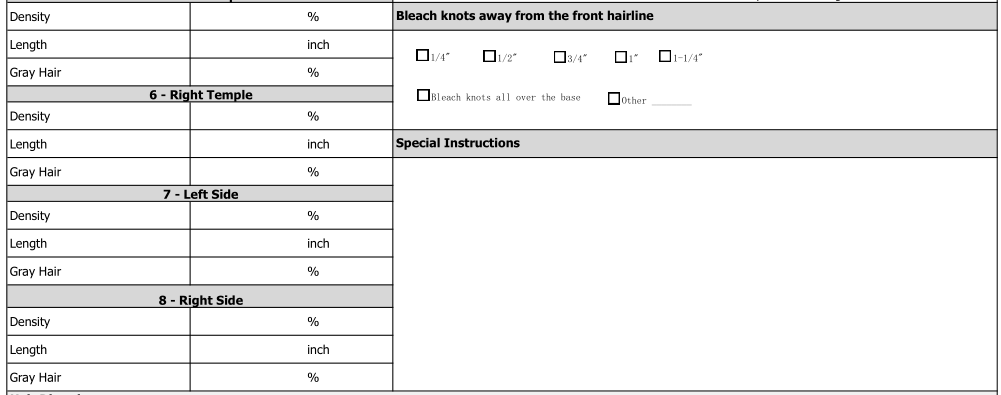The width and height of the screenshot is (1001, 395).
Task: Click the 6 - Right Temple section header
Action: tap(200, 94)
